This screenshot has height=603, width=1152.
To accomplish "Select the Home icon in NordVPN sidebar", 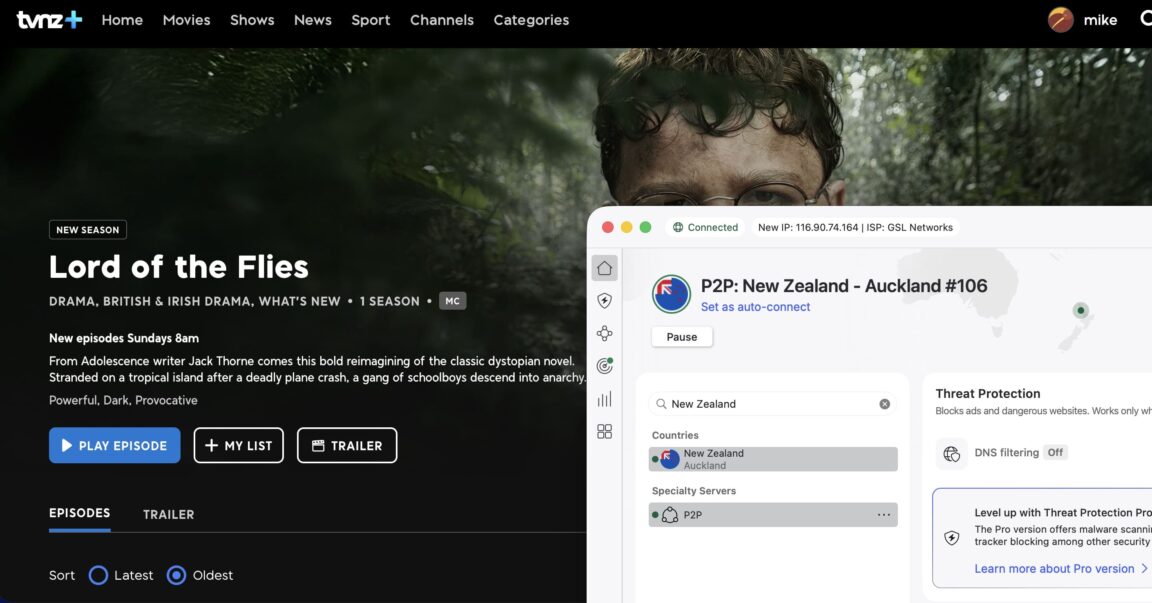I will click(604, 267).
